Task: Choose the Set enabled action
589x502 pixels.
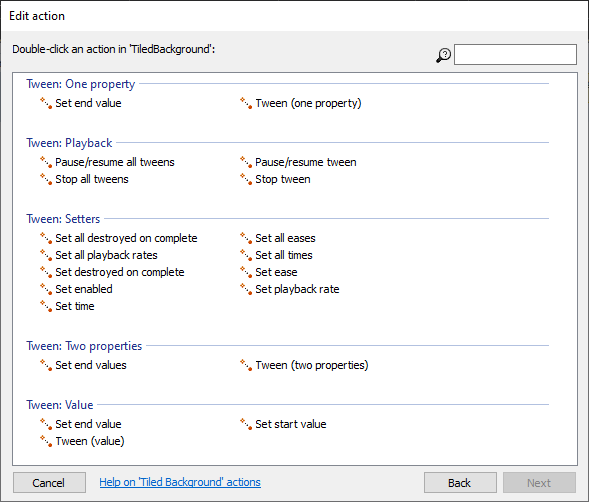Action: pos(84,289)
